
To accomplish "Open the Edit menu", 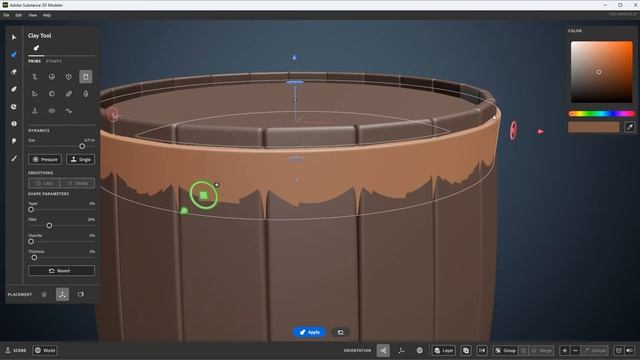I will pos(18,15).
